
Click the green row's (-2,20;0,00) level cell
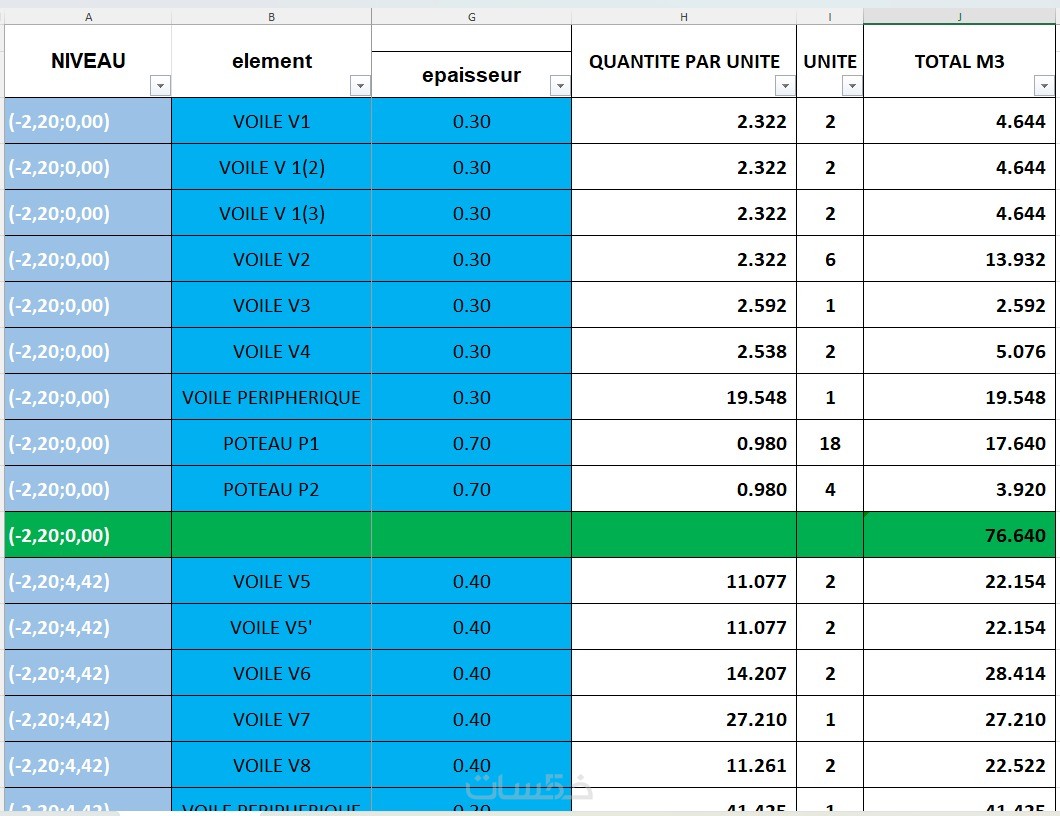point(88,535)
